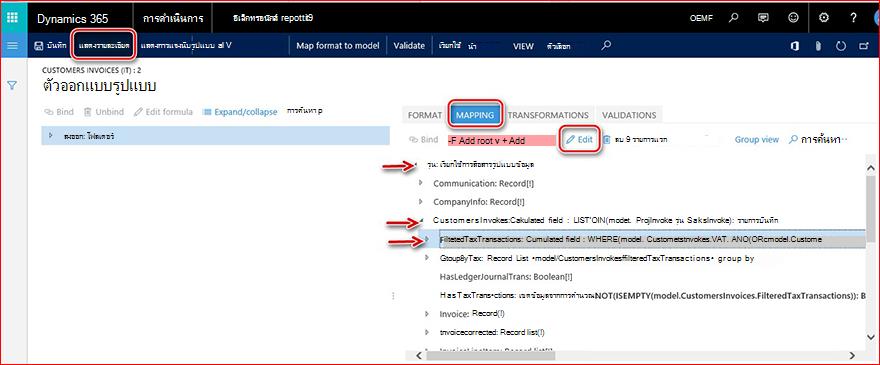
Task: Open the settings gear icon
Action: point(823,18)
